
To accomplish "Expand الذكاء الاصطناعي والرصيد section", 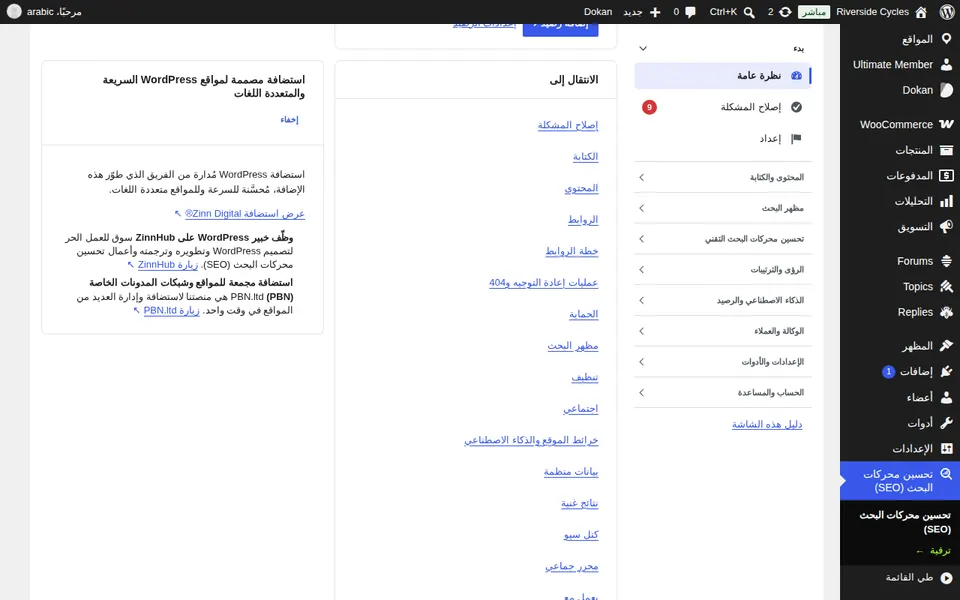I will (x=723, y=301).
